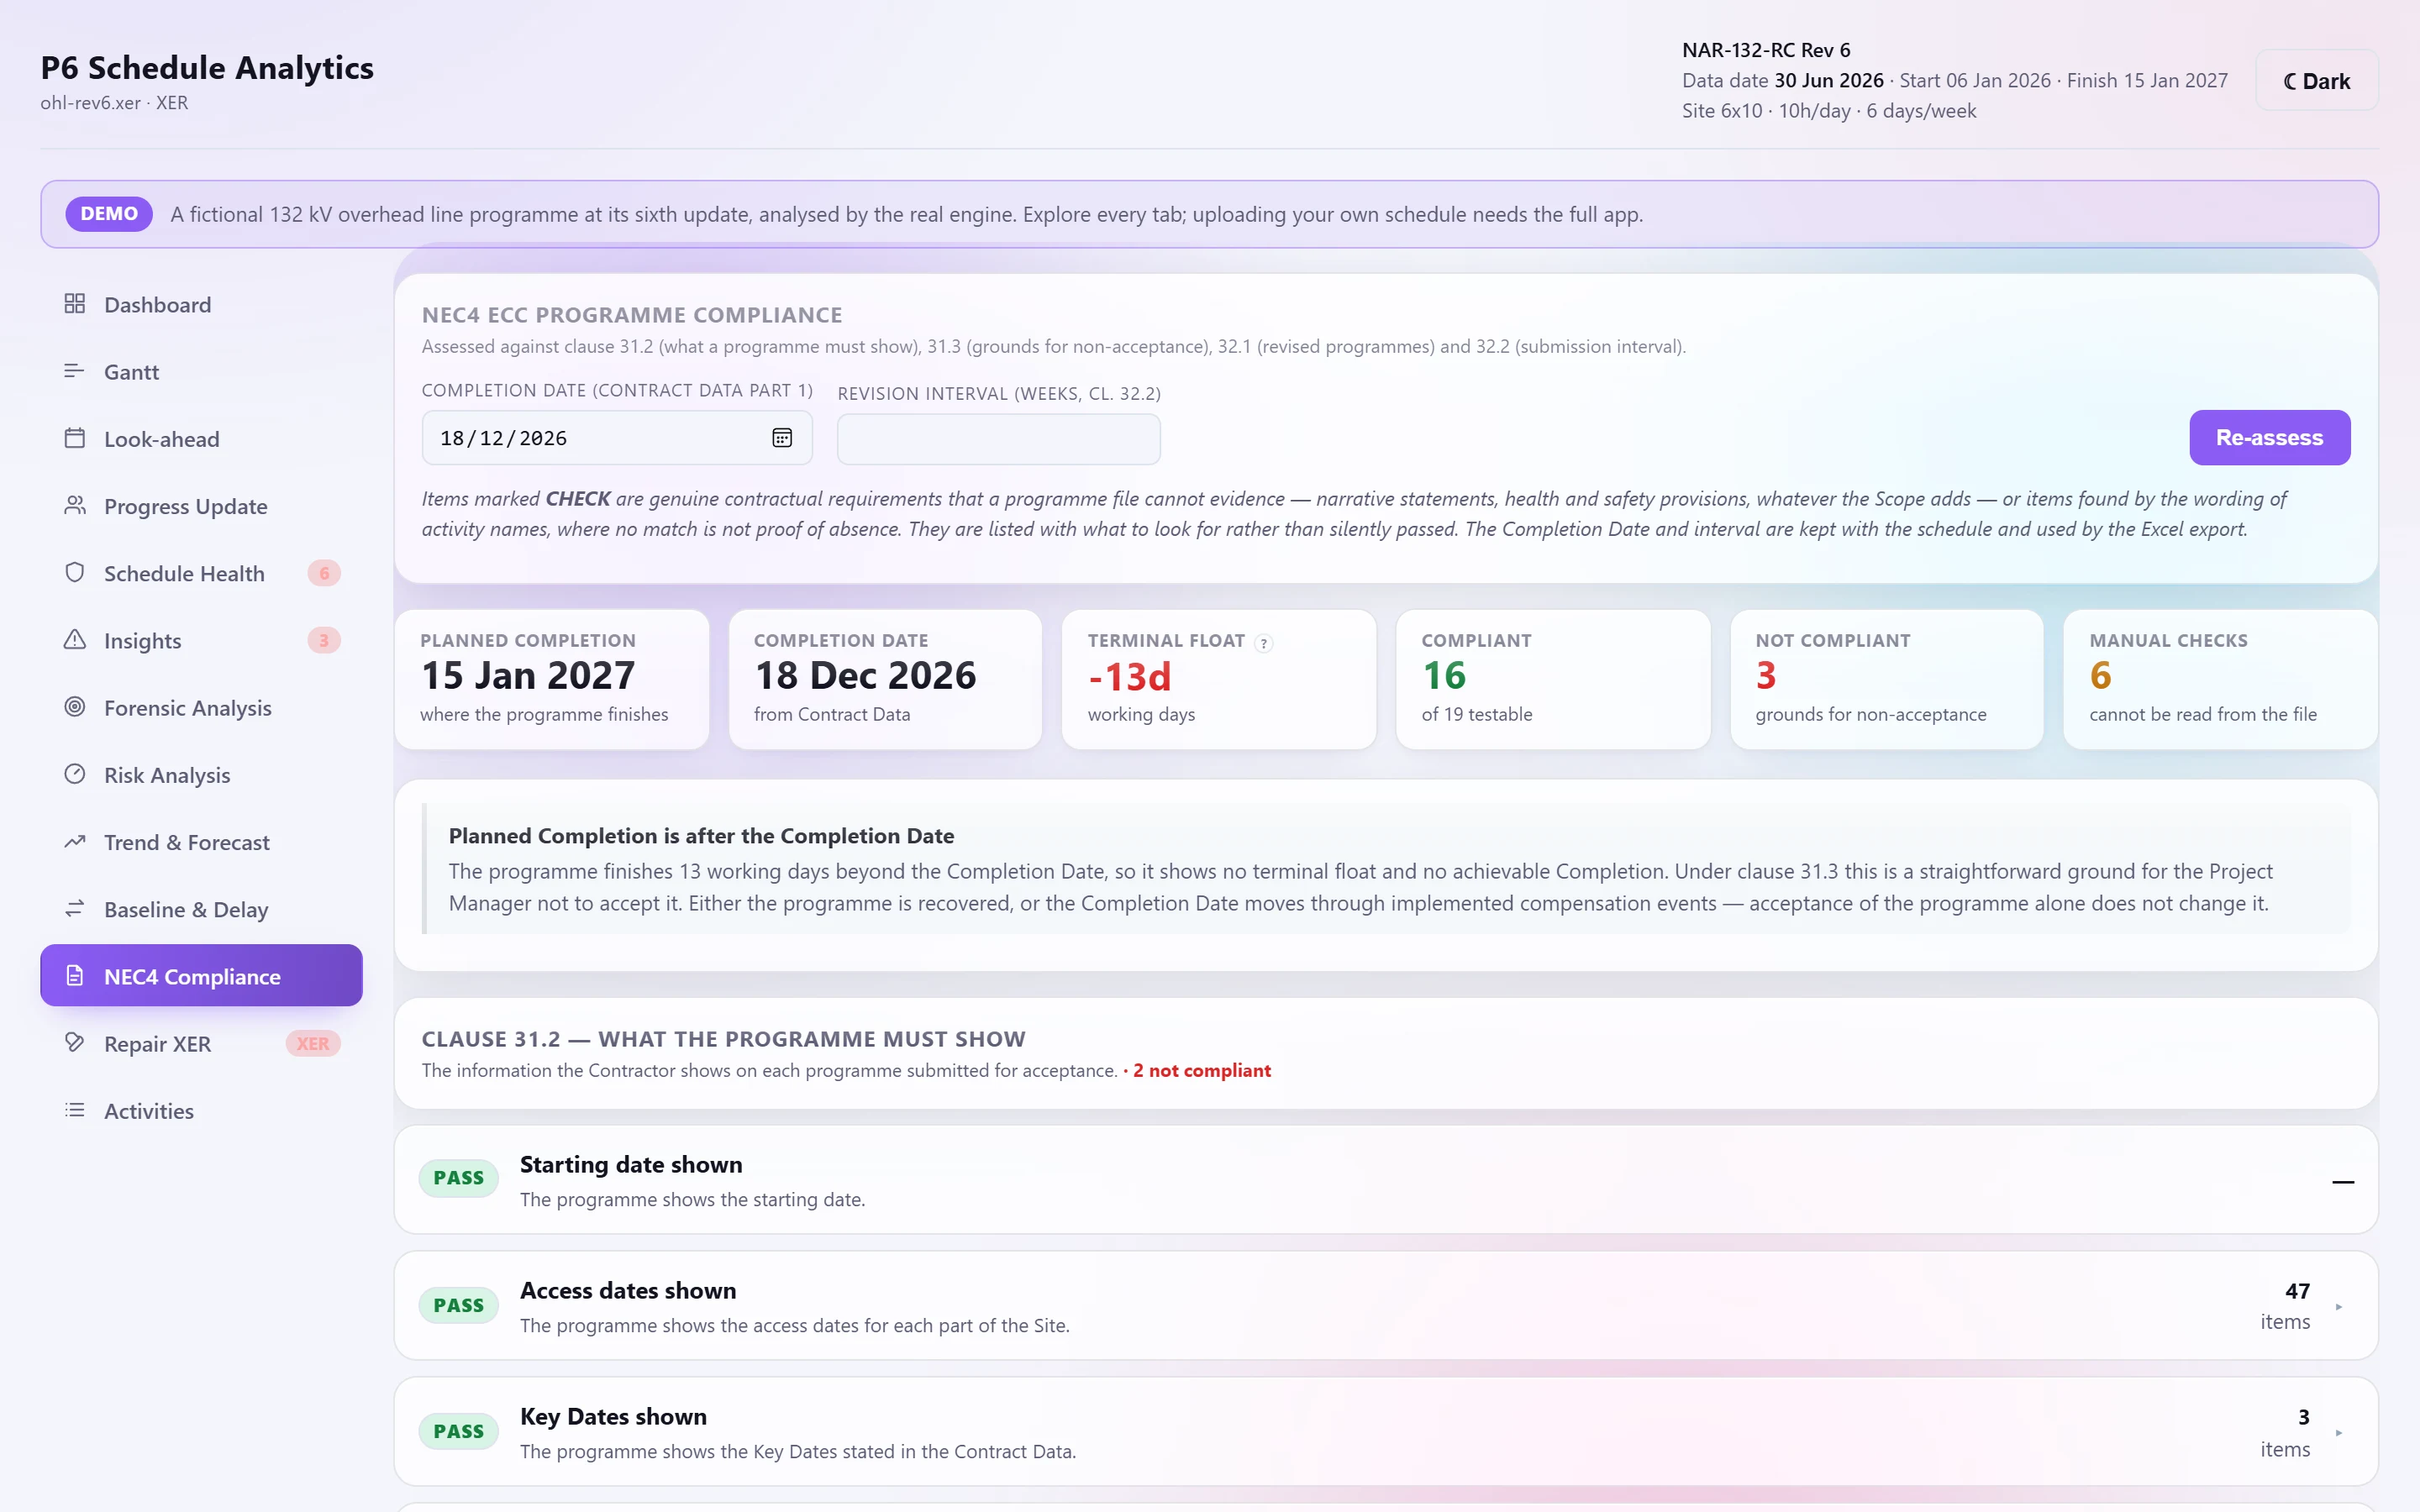Open Baseline & Delay section
This screenshot has height=1512, width=2420.
tap(201, 909)
